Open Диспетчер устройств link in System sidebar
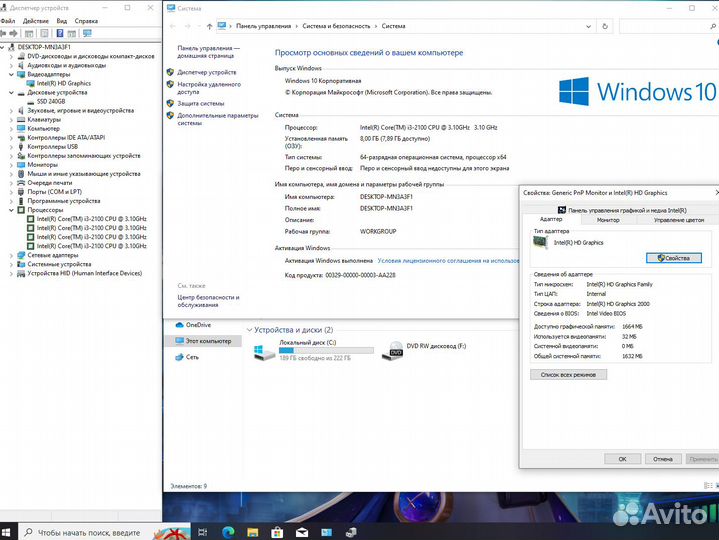719x540 pixels. 207,72
